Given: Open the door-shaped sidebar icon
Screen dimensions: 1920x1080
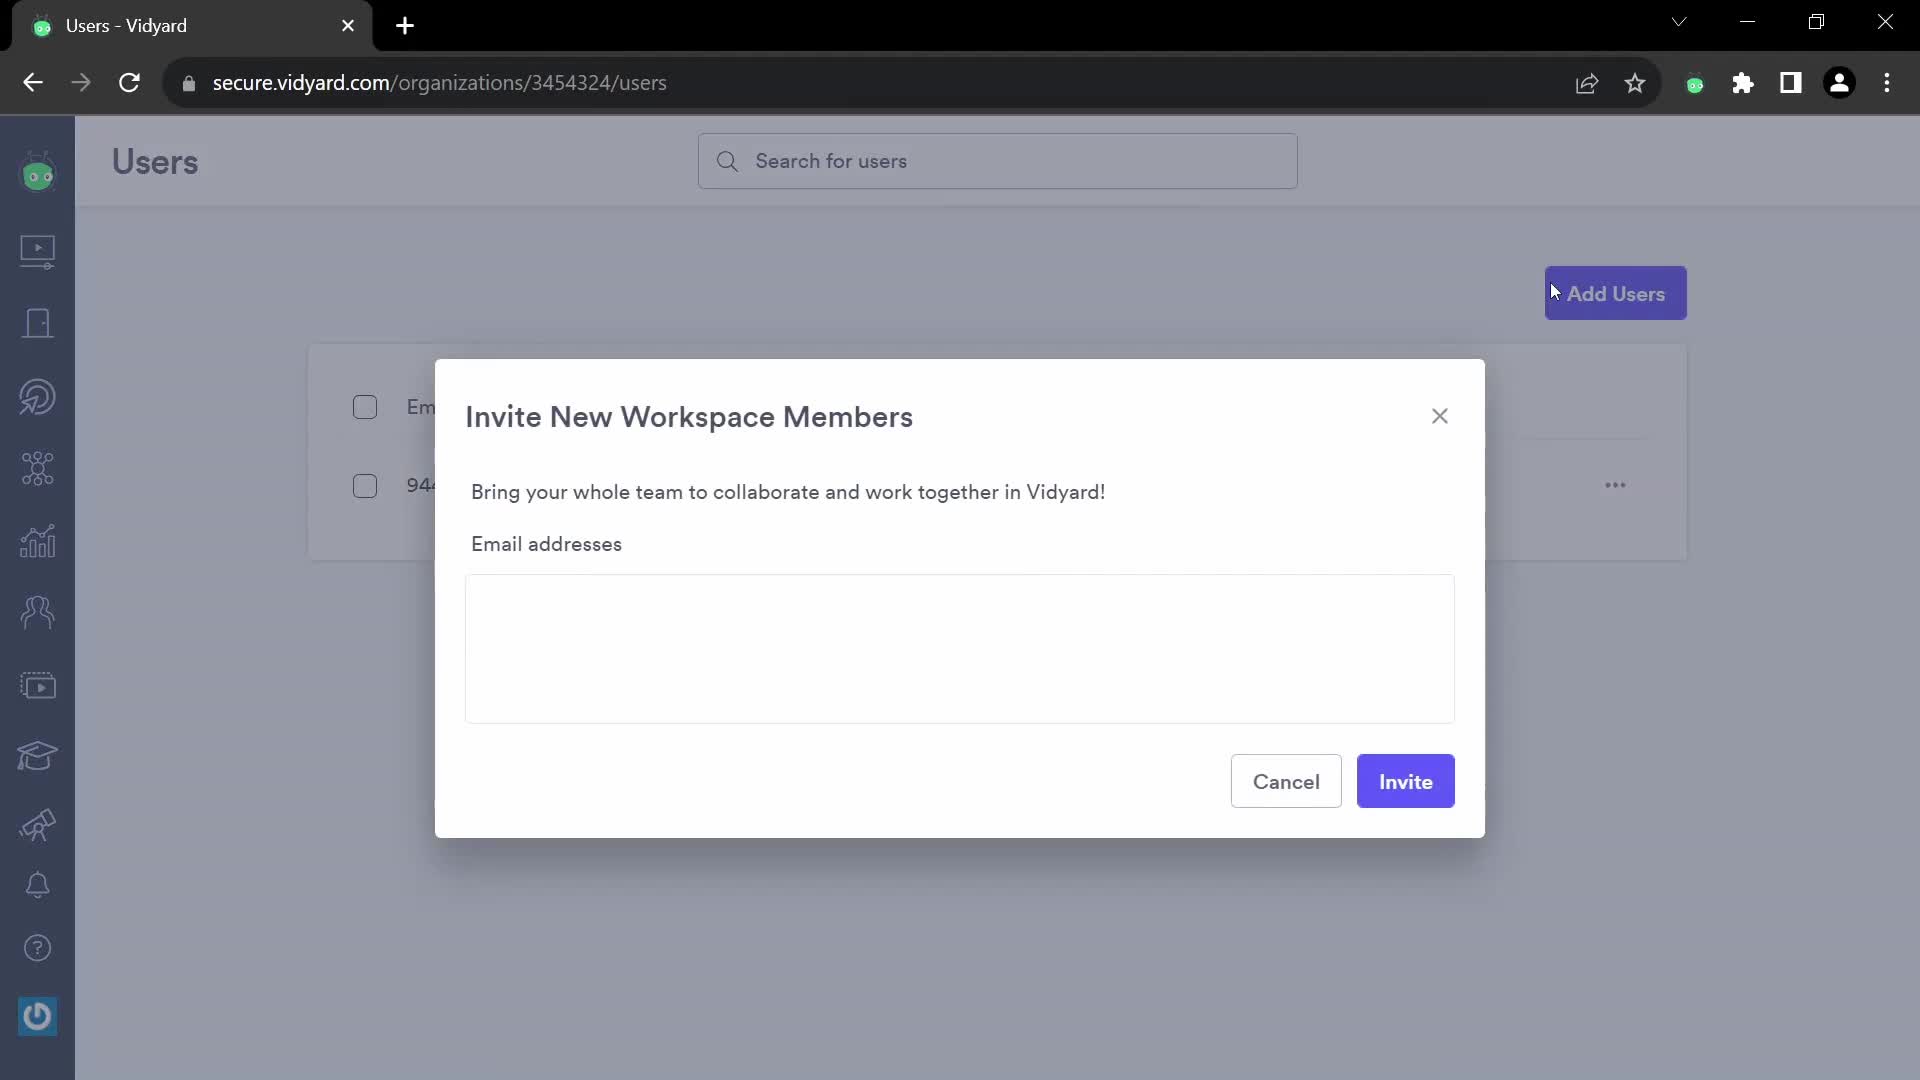Looking at the screenshot, I should [x=38, y=323].
